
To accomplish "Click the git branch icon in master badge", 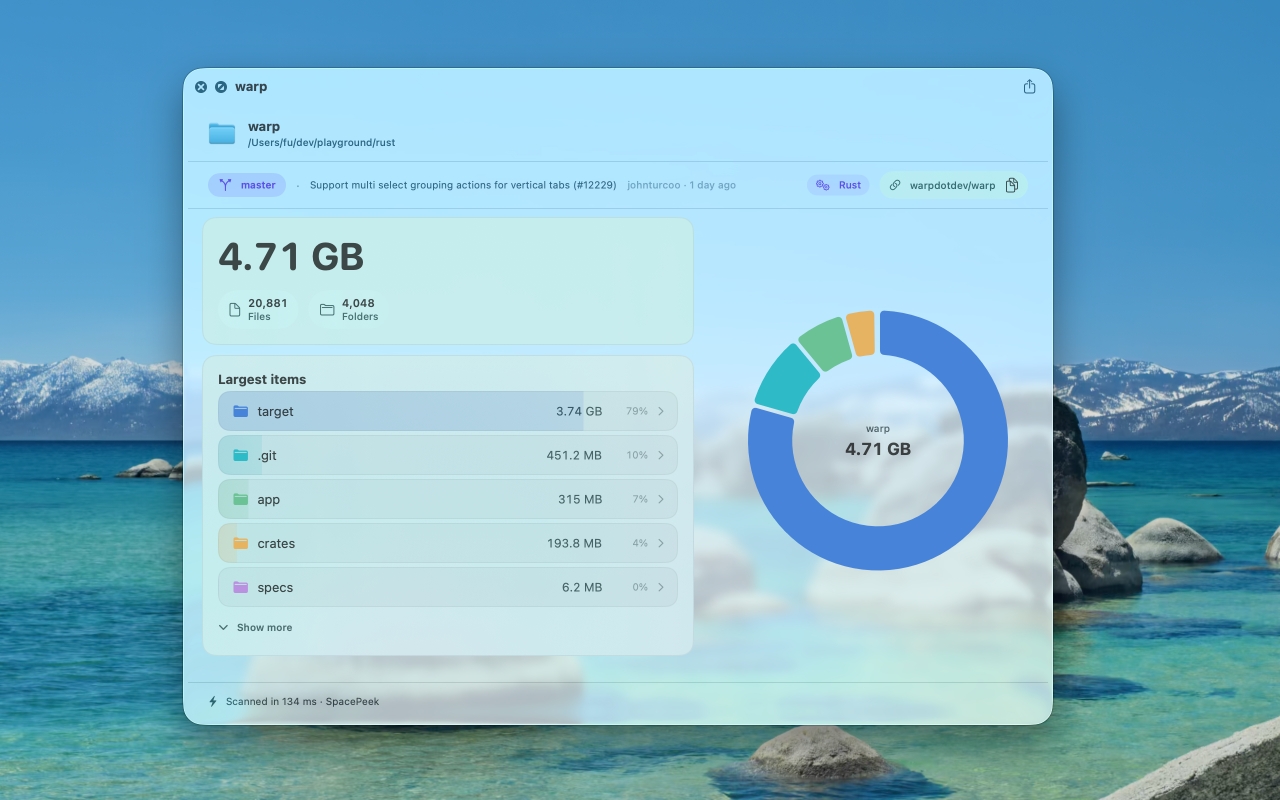I will click(225, 185).
